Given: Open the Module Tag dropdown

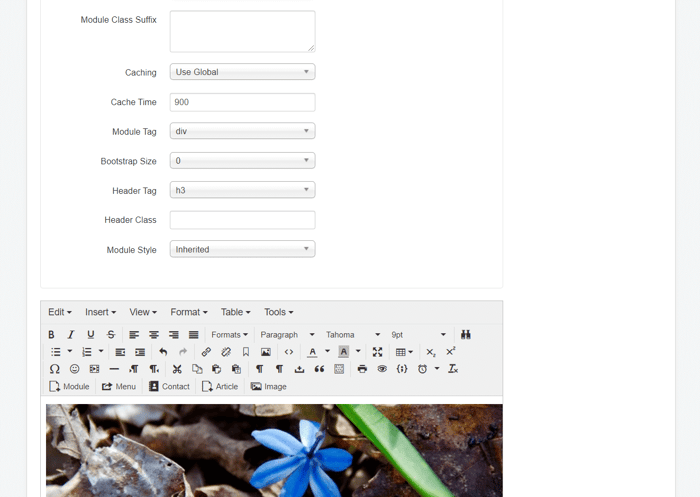Looking at the screenshot, I should (x=242, y=131).
